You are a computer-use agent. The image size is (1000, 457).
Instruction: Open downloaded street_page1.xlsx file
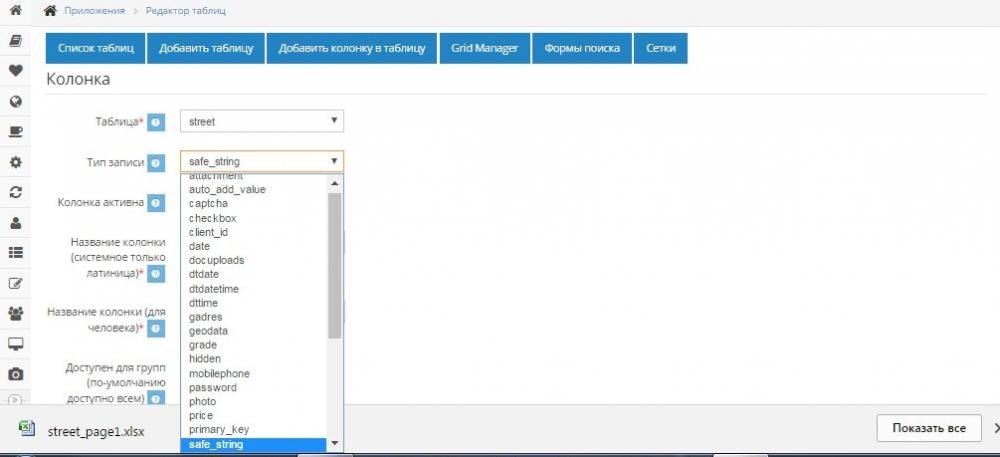click(x=96, y=432)
